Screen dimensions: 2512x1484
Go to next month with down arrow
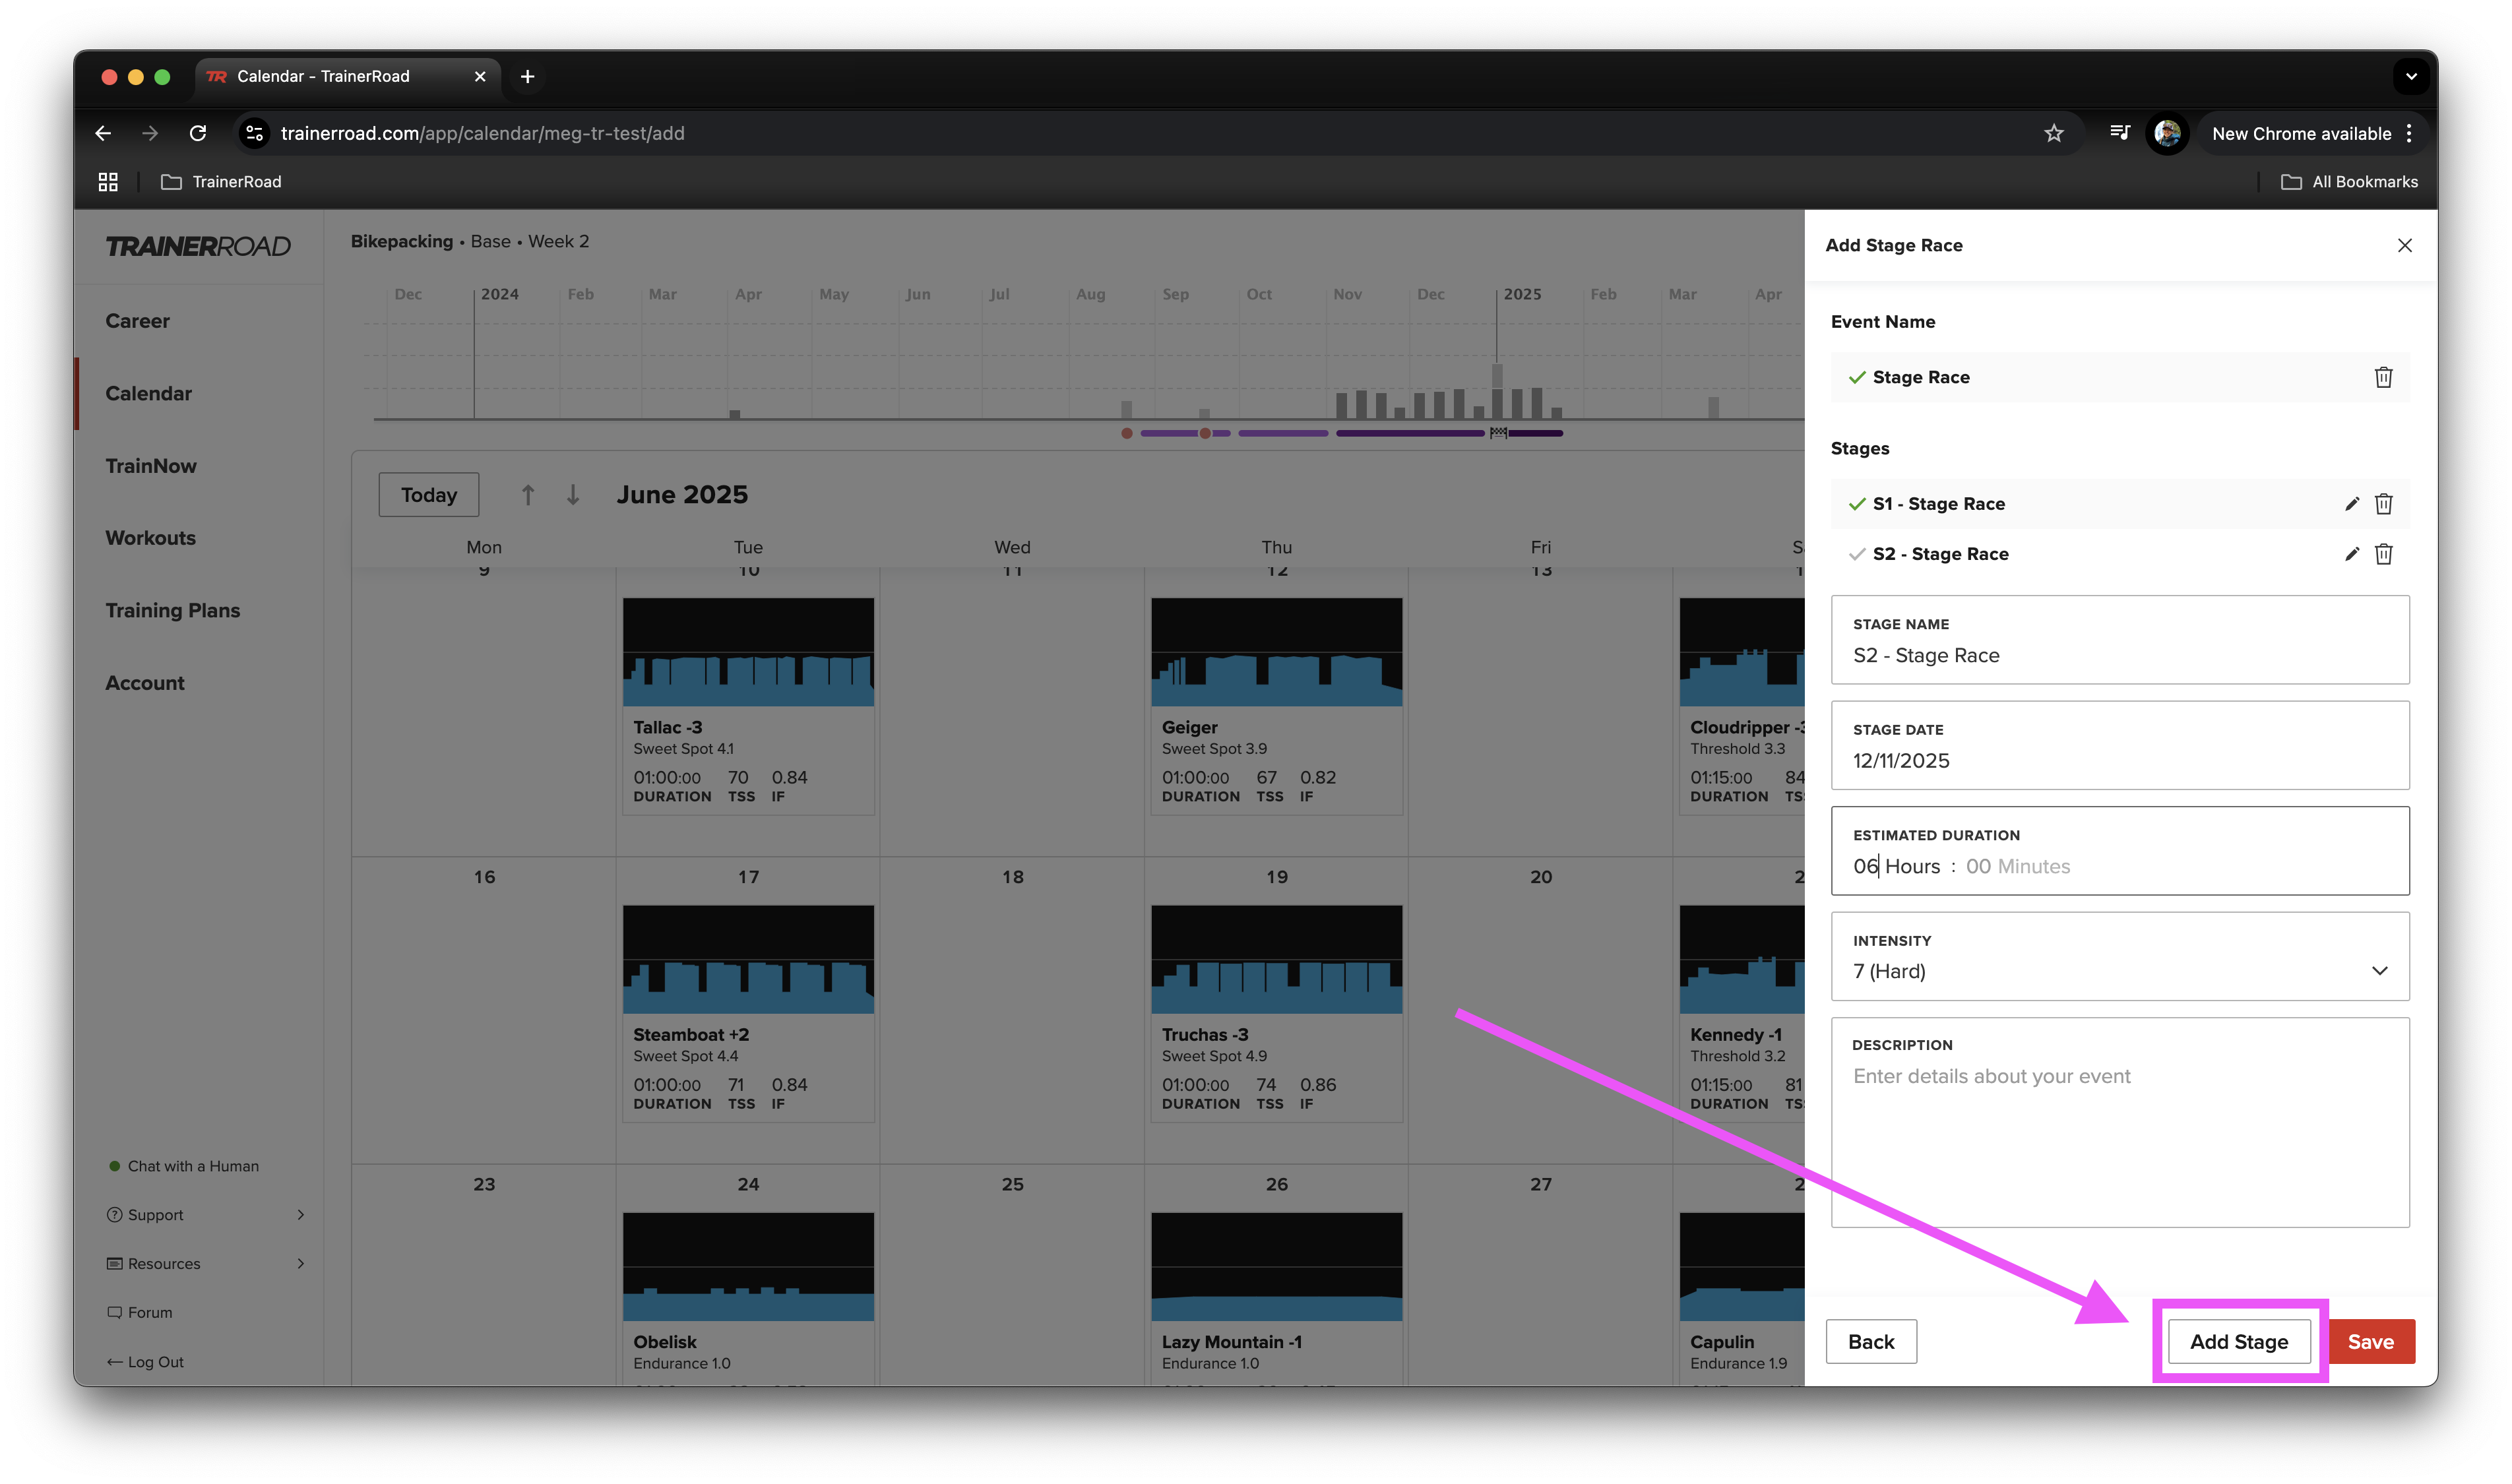point(573,495)
